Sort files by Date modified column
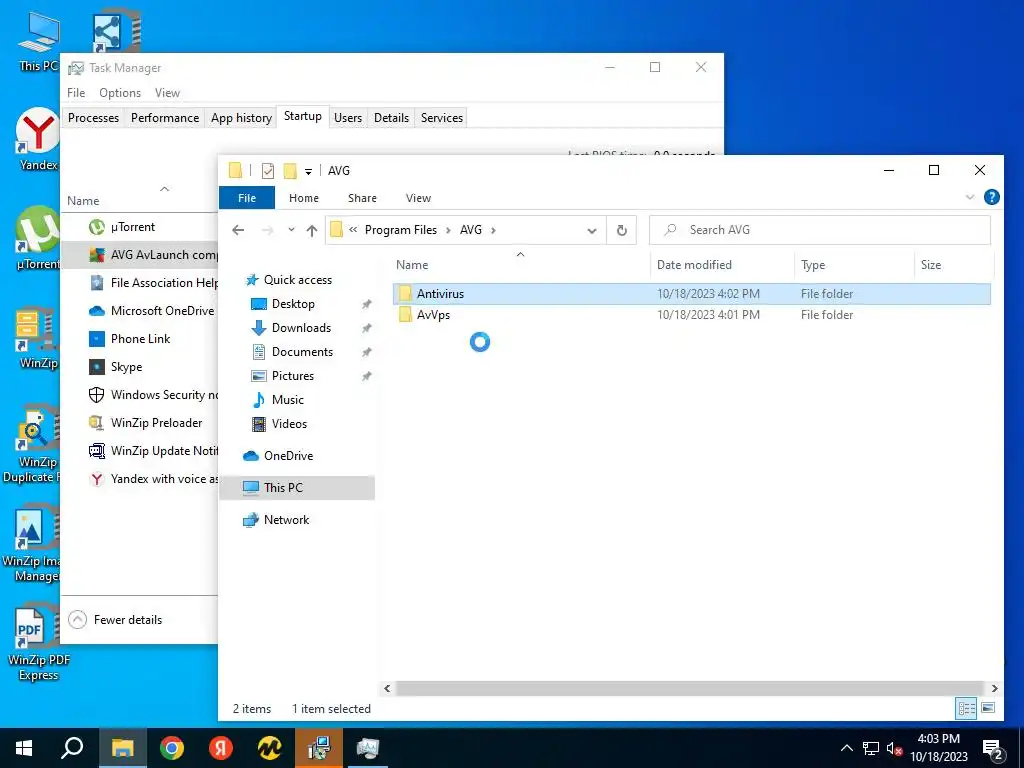1024x768 pixels. click(x=722, y=264)
